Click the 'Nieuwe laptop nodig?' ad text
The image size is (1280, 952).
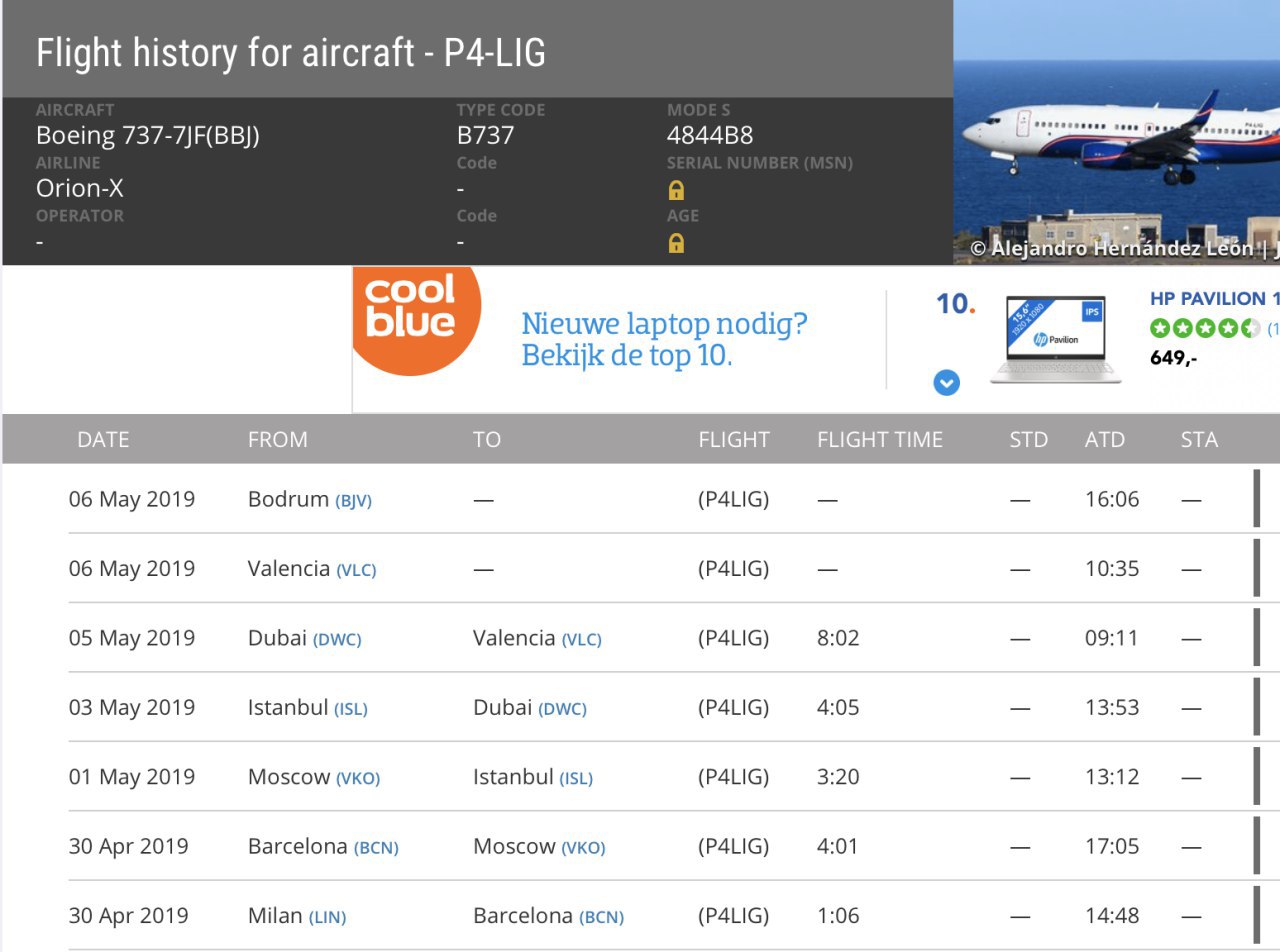coord(664,324)
